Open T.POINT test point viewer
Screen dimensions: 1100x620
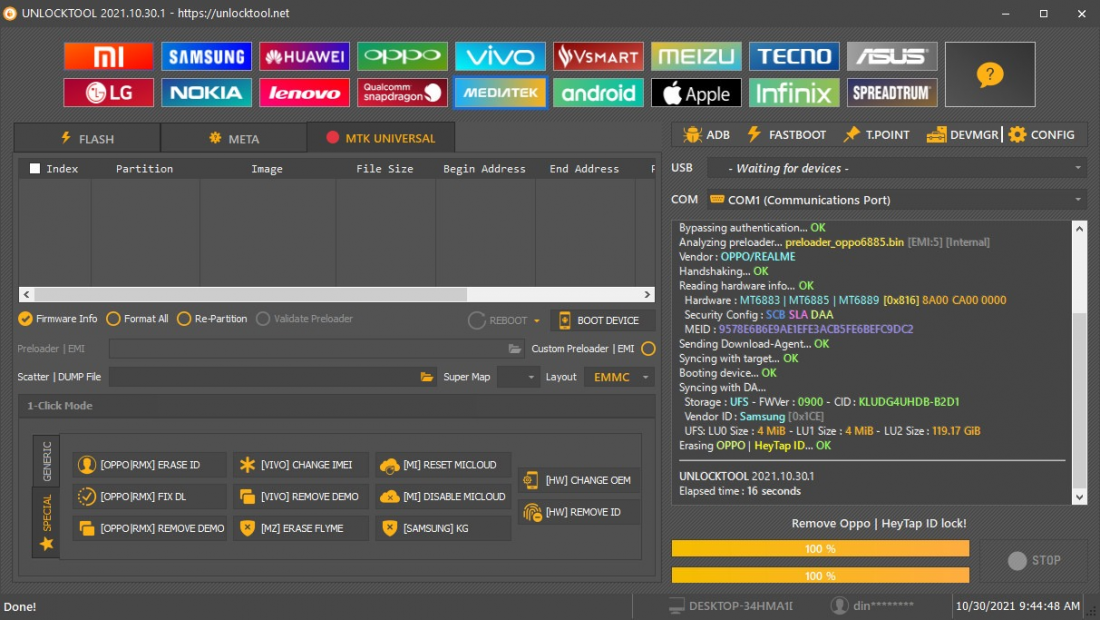[x=876, y=135]
